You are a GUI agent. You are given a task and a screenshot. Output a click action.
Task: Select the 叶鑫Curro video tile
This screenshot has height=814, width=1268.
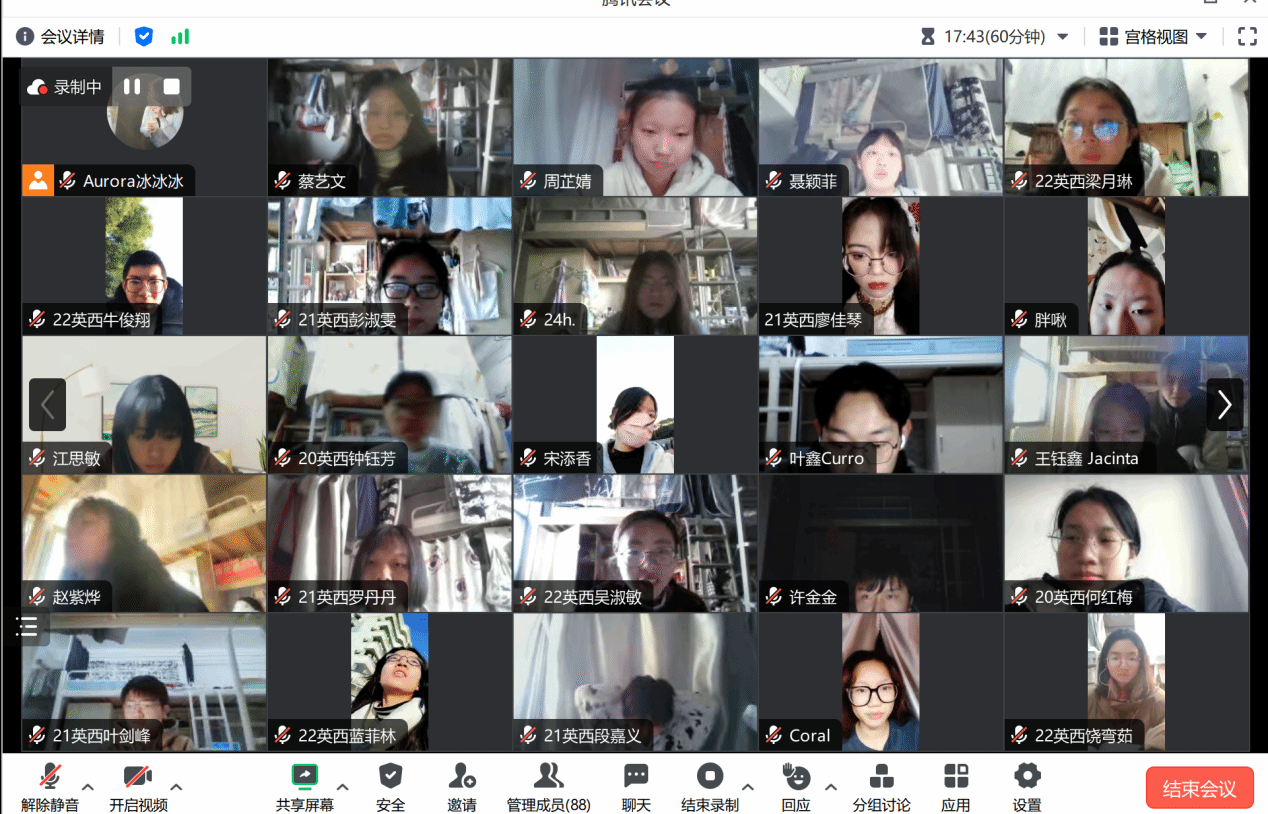[880, 404]
